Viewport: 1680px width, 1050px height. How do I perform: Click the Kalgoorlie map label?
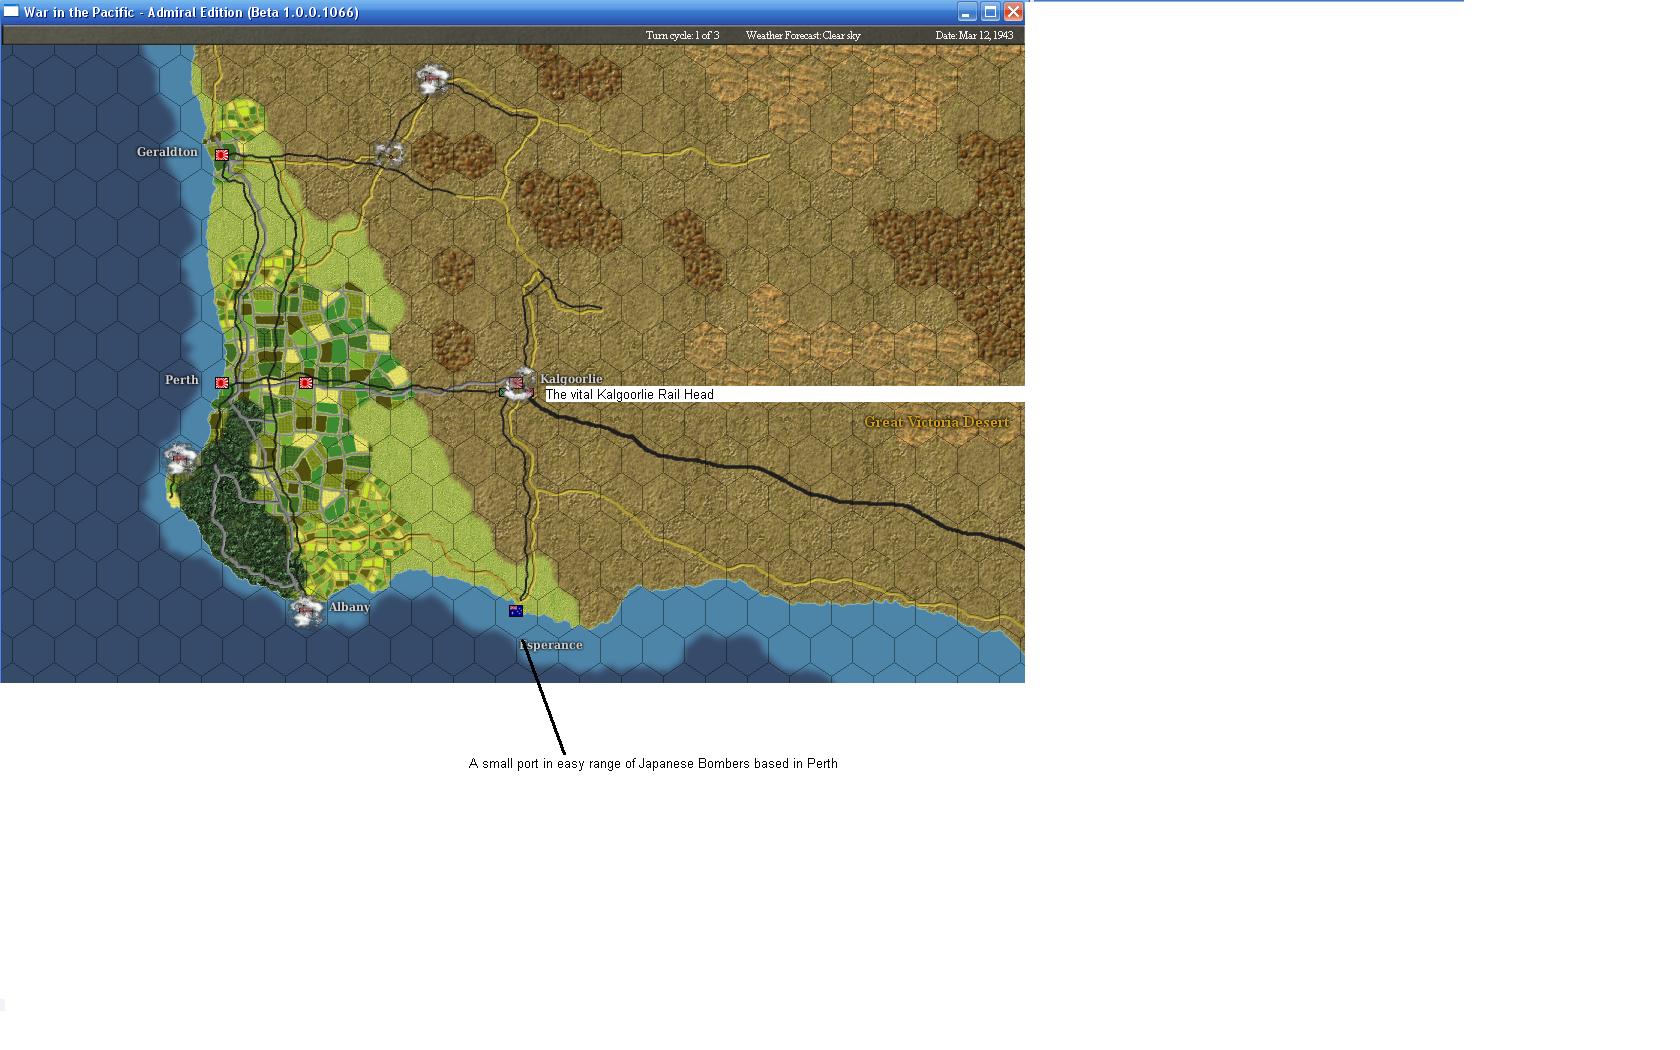(571, 379)
